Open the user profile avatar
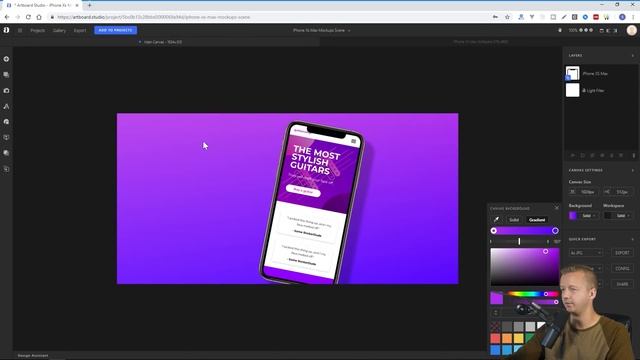 [631, 30]
